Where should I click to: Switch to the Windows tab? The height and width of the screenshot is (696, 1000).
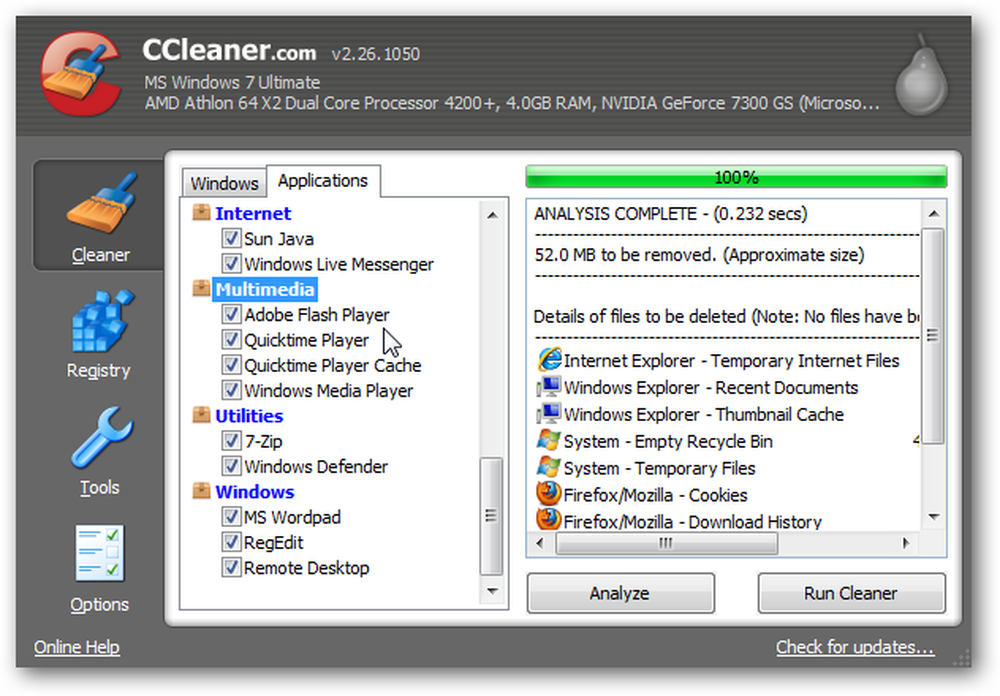tap(224, 183)
